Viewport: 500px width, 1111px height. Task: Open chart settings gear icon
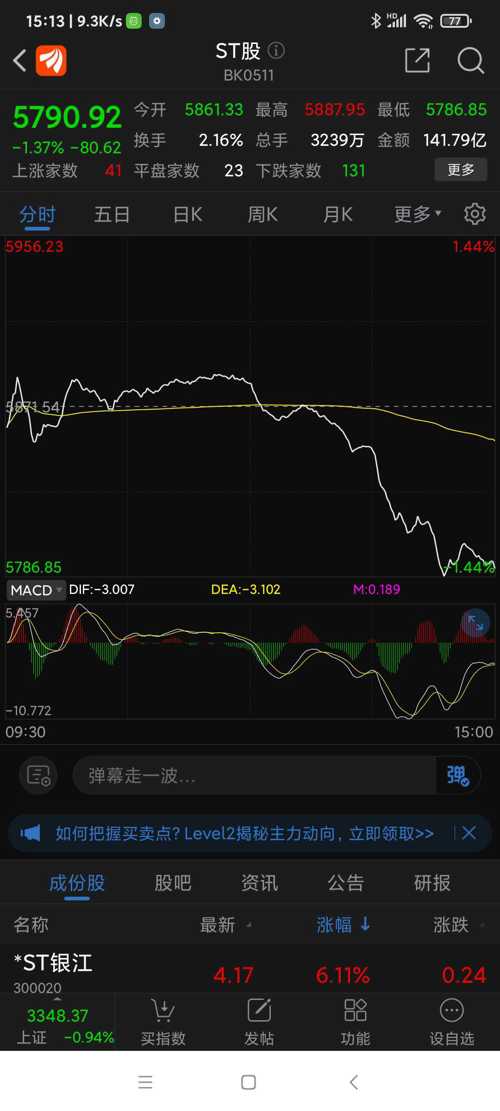pyautogui.click(x=475, y=214)
